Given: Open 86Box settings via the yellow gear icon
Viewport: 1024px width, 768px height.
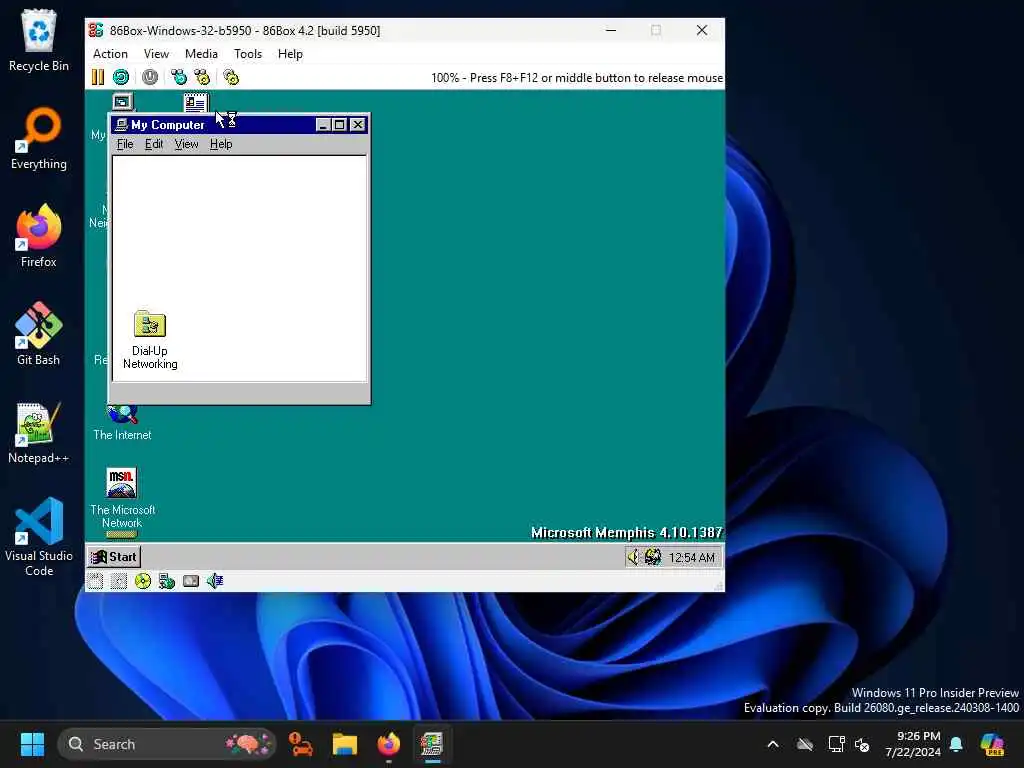Looking at the screenshot, I should point(231,77).
